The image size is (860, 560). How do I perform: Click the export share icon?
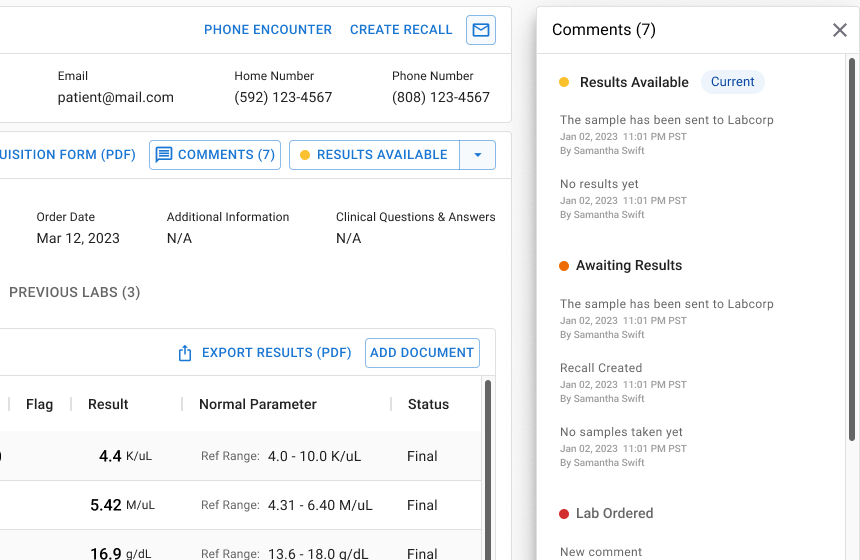coord(185,353)
